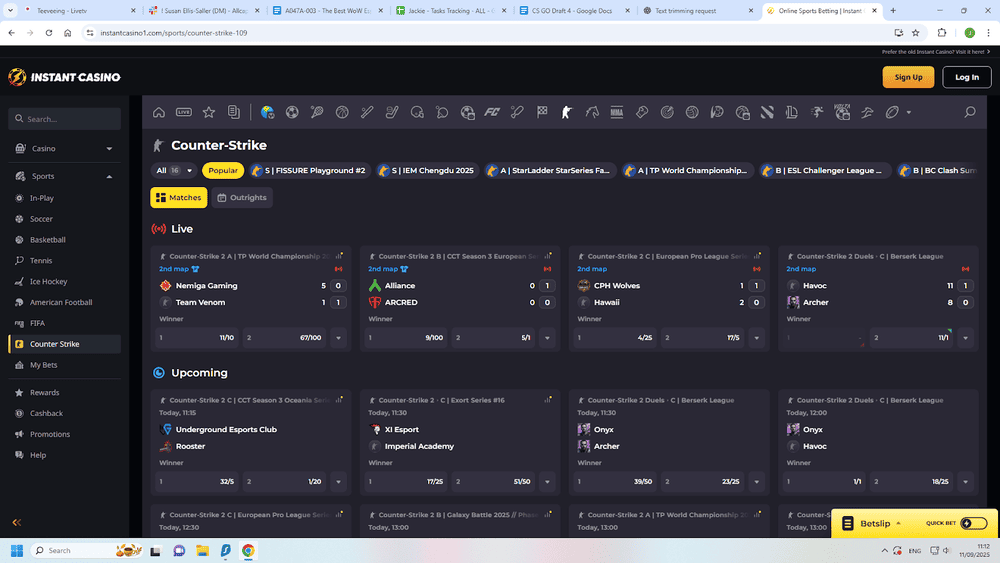
Task: Expand more markets for Nemiga Gaming match
Action: [339, 338]
